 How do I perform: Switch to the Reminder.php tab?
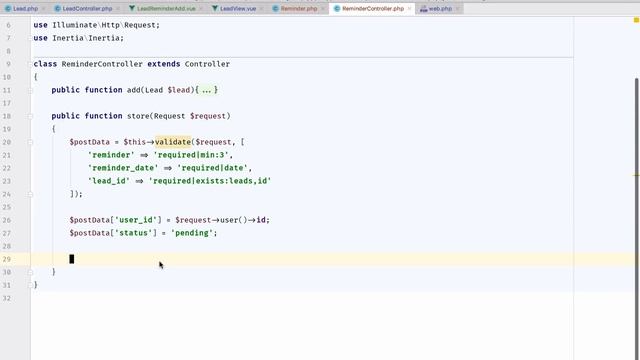(299, 9)
